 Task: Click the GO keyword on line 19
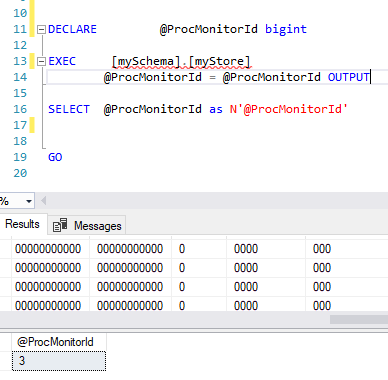pyautogui.click(x=55, y=157)
